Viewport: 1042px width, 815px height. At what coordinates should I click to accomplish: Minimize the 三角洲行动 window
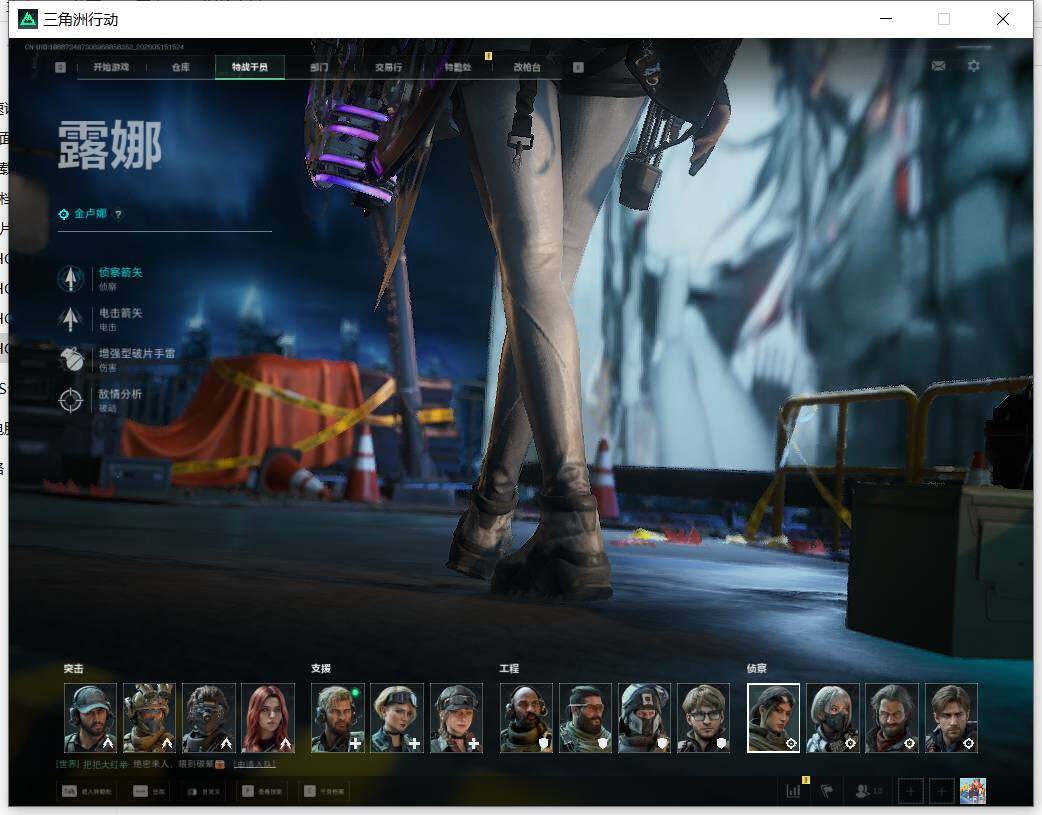point(886,19)
